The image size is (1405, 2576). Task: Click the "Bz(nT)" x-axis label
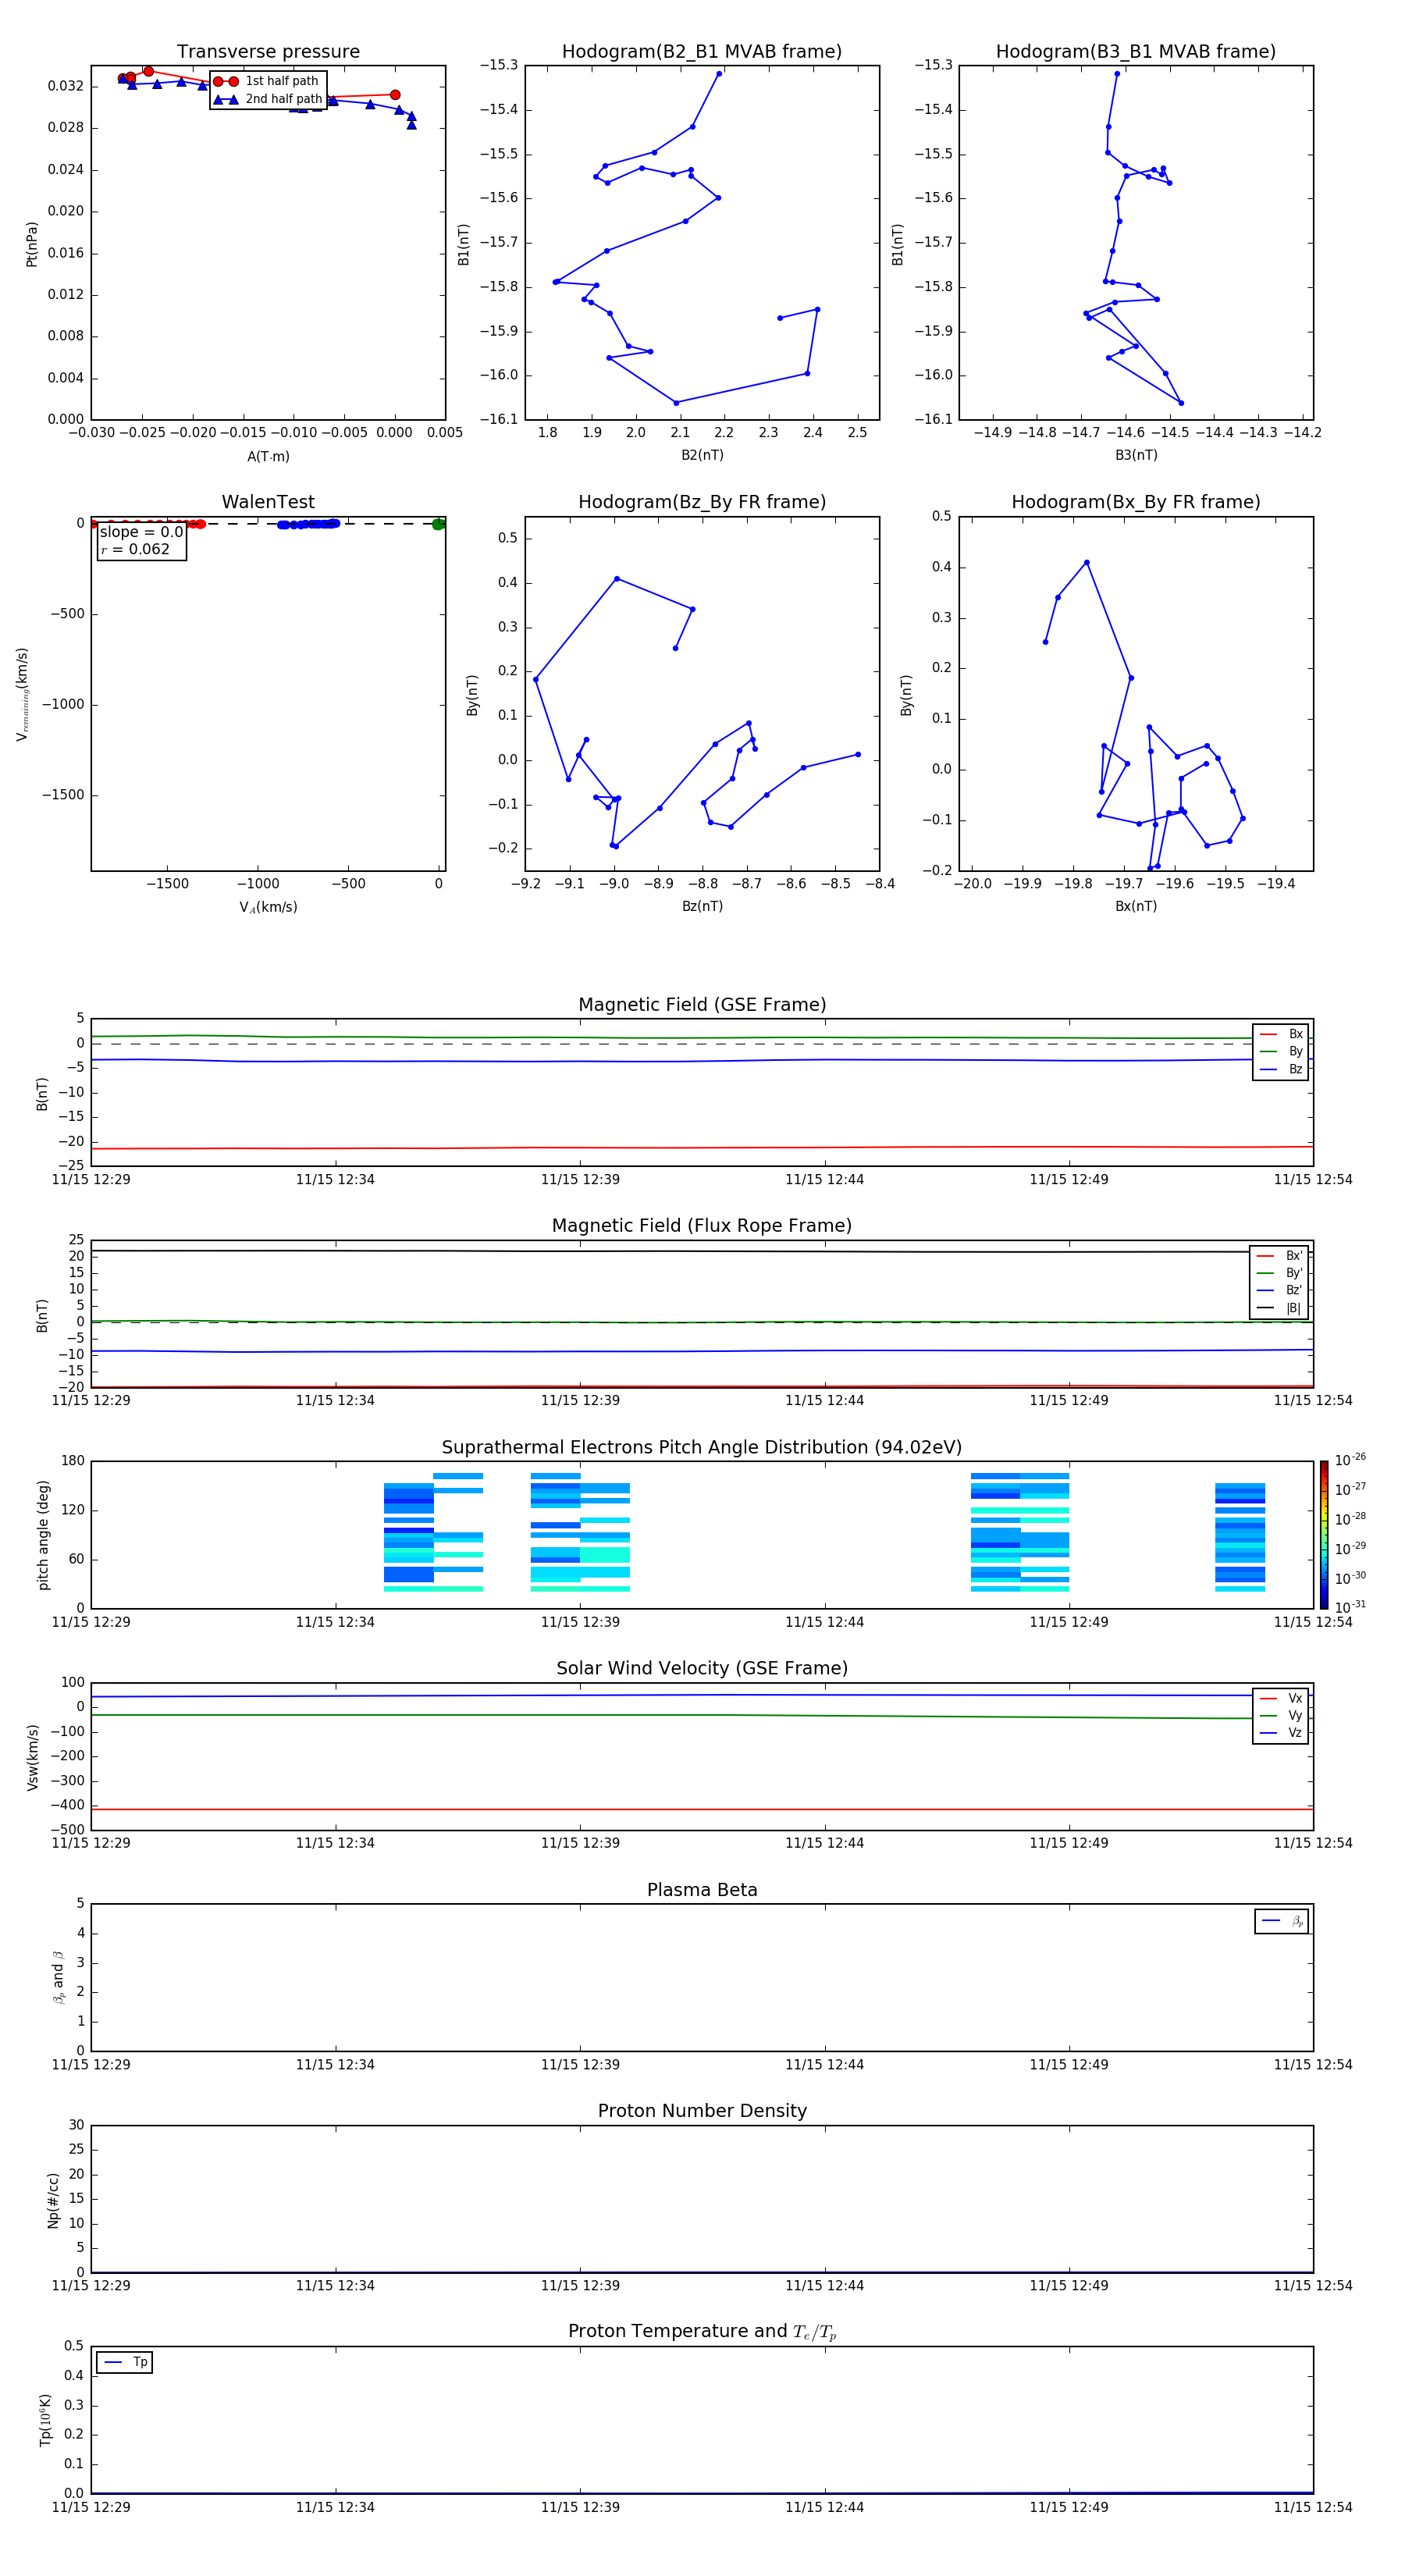click(x=702, y=906)
